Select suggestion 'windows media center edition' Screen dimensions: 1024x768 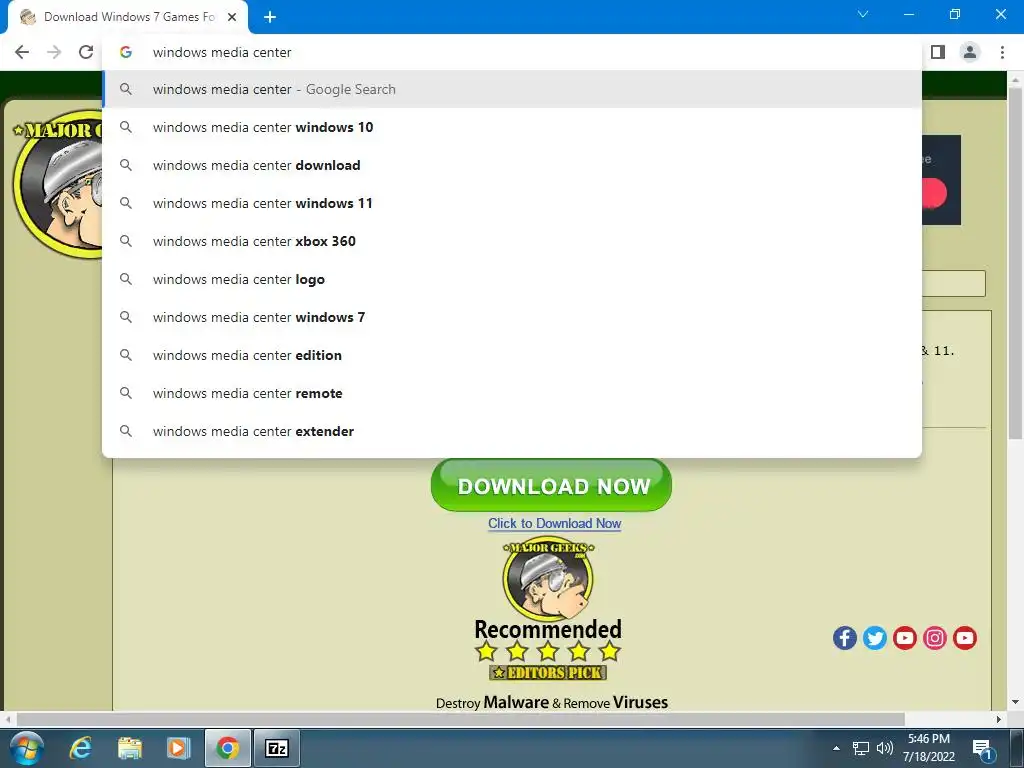click(x=512, y=355)
